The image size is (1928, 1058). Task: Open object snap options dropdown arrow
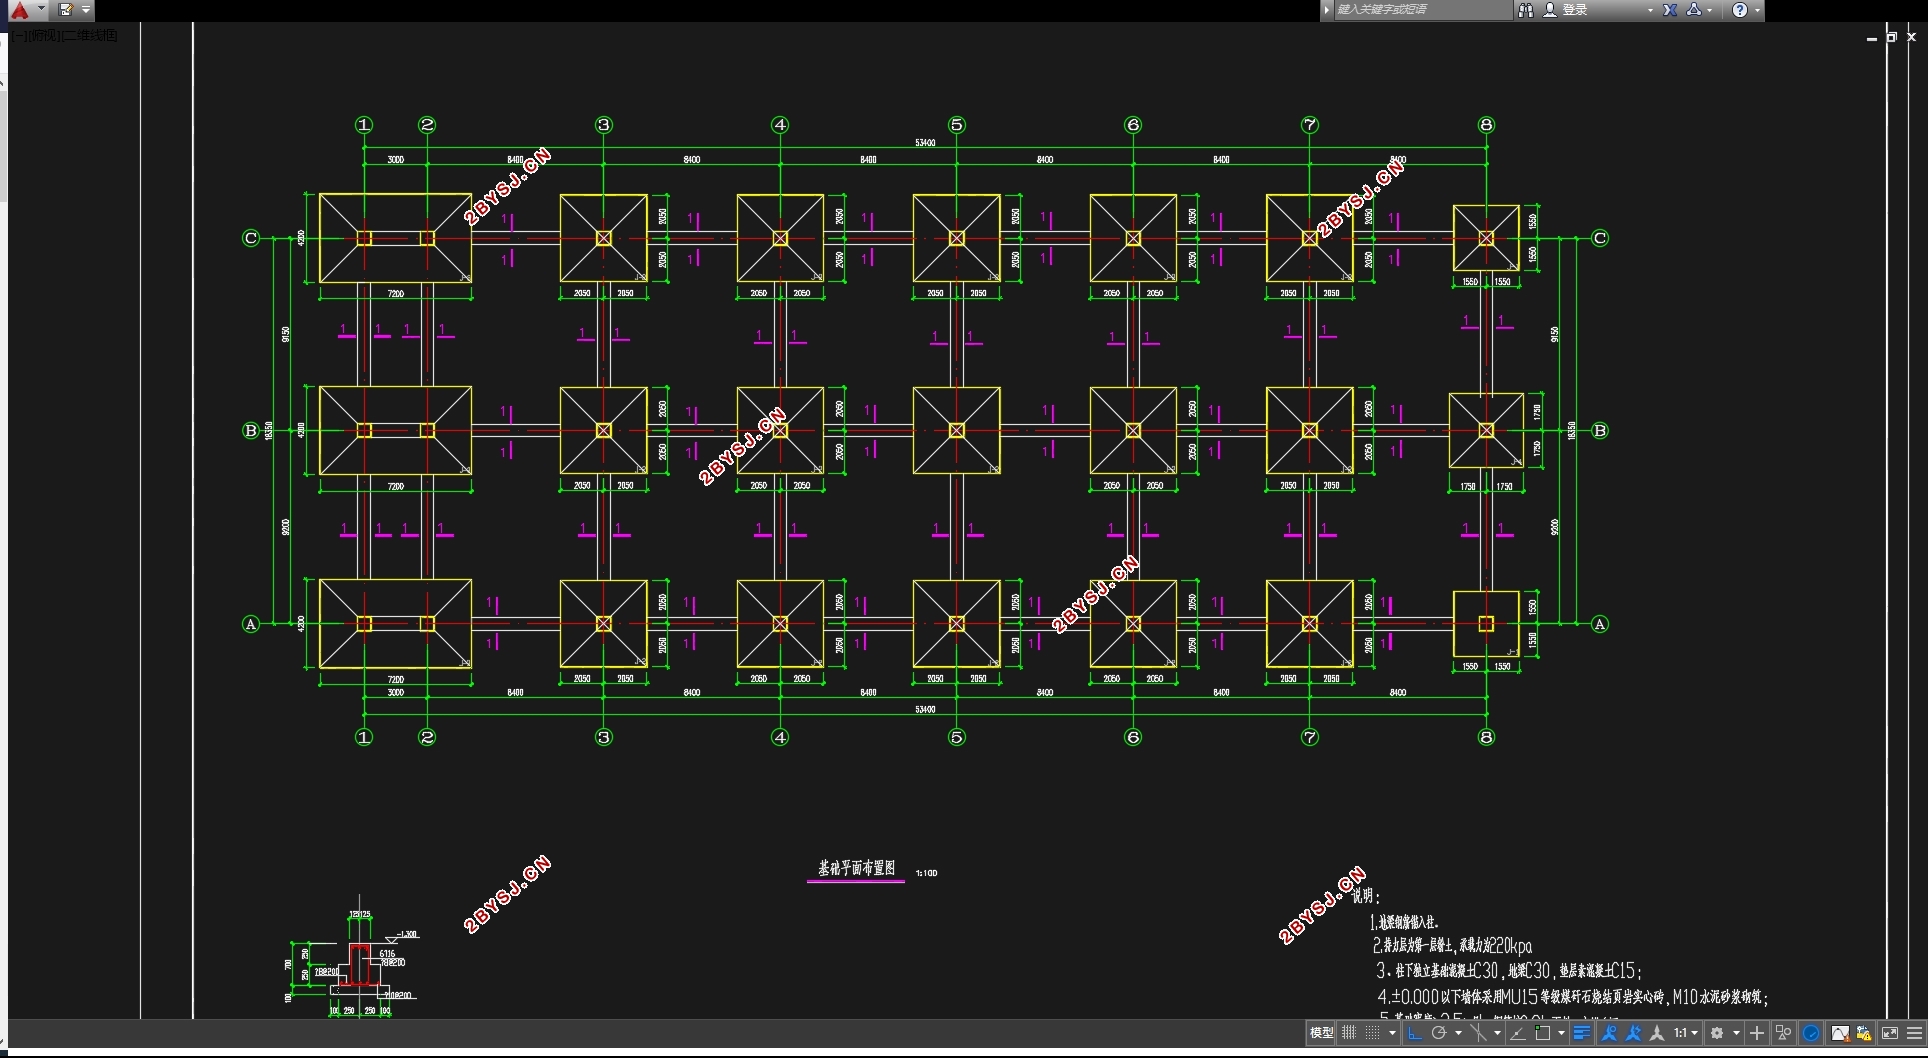coord(1562,1033)
